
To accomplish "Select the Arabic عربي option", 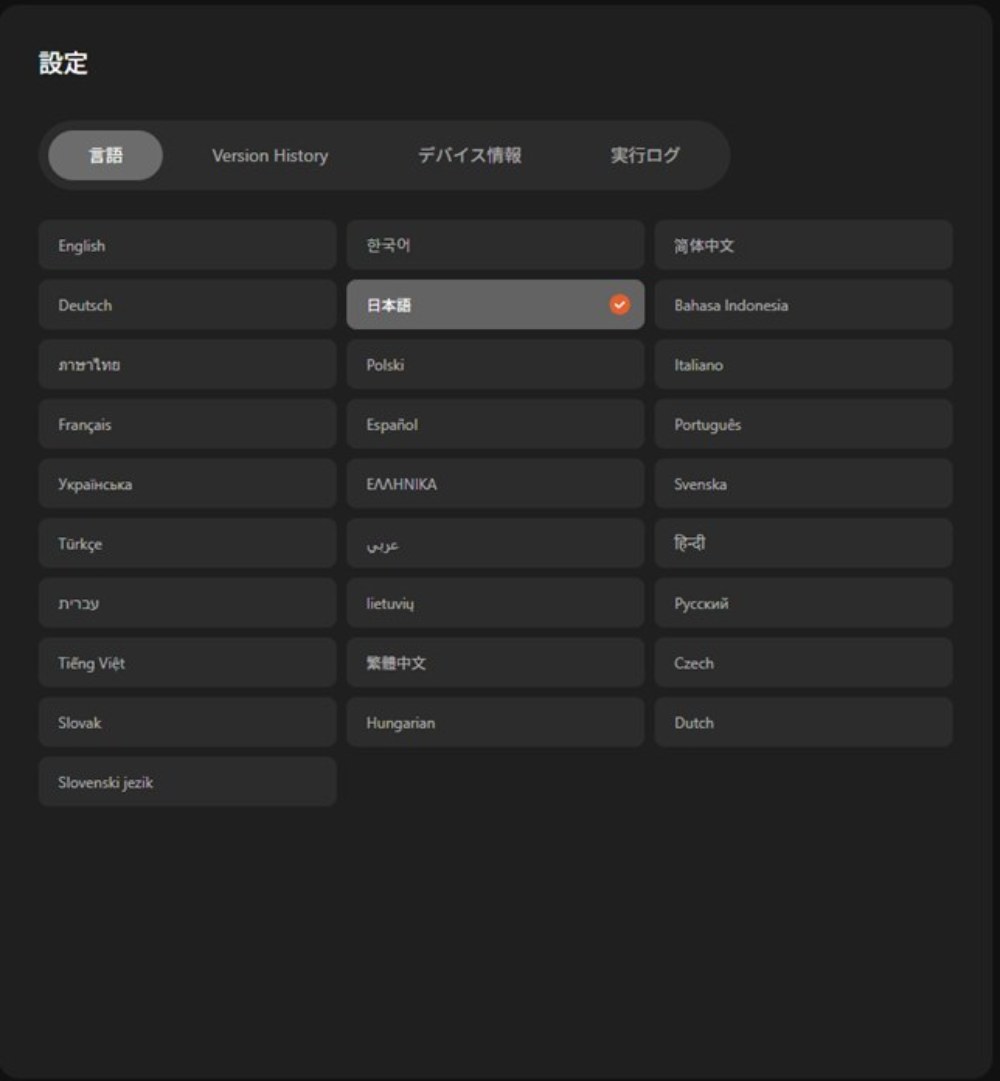I will click(x=496, y=544).
